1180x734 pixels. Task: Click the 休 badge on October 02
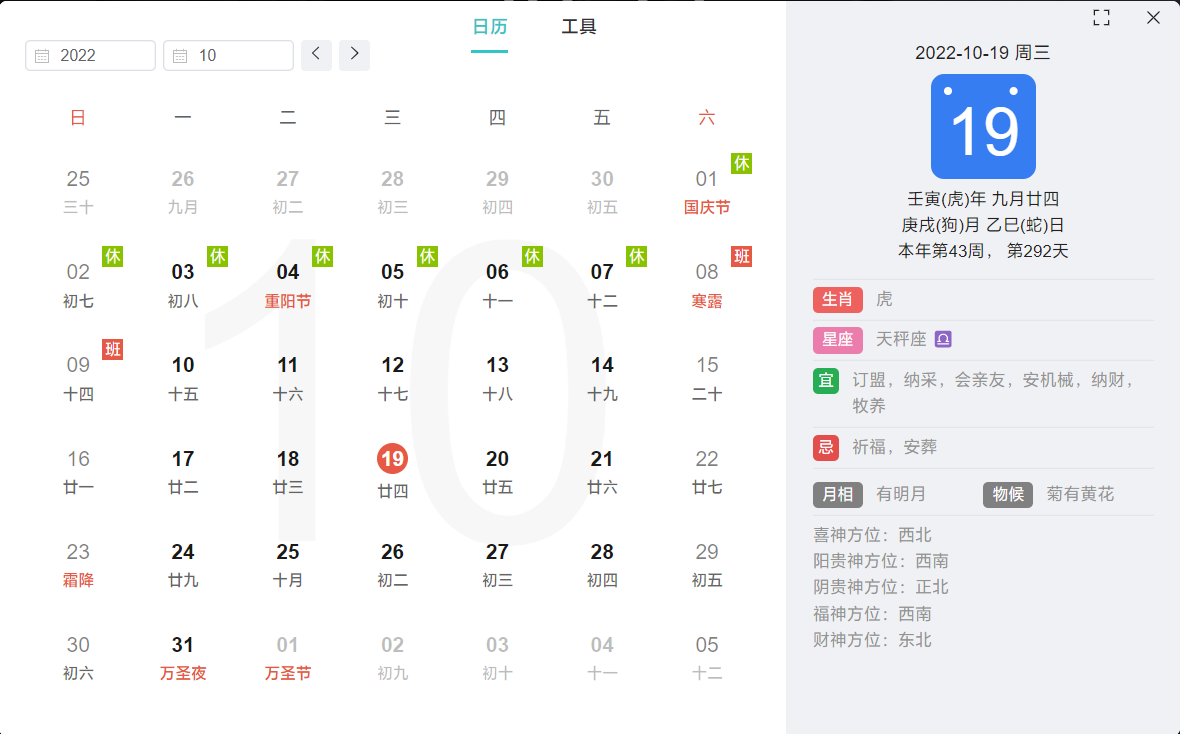click(113, 257)
